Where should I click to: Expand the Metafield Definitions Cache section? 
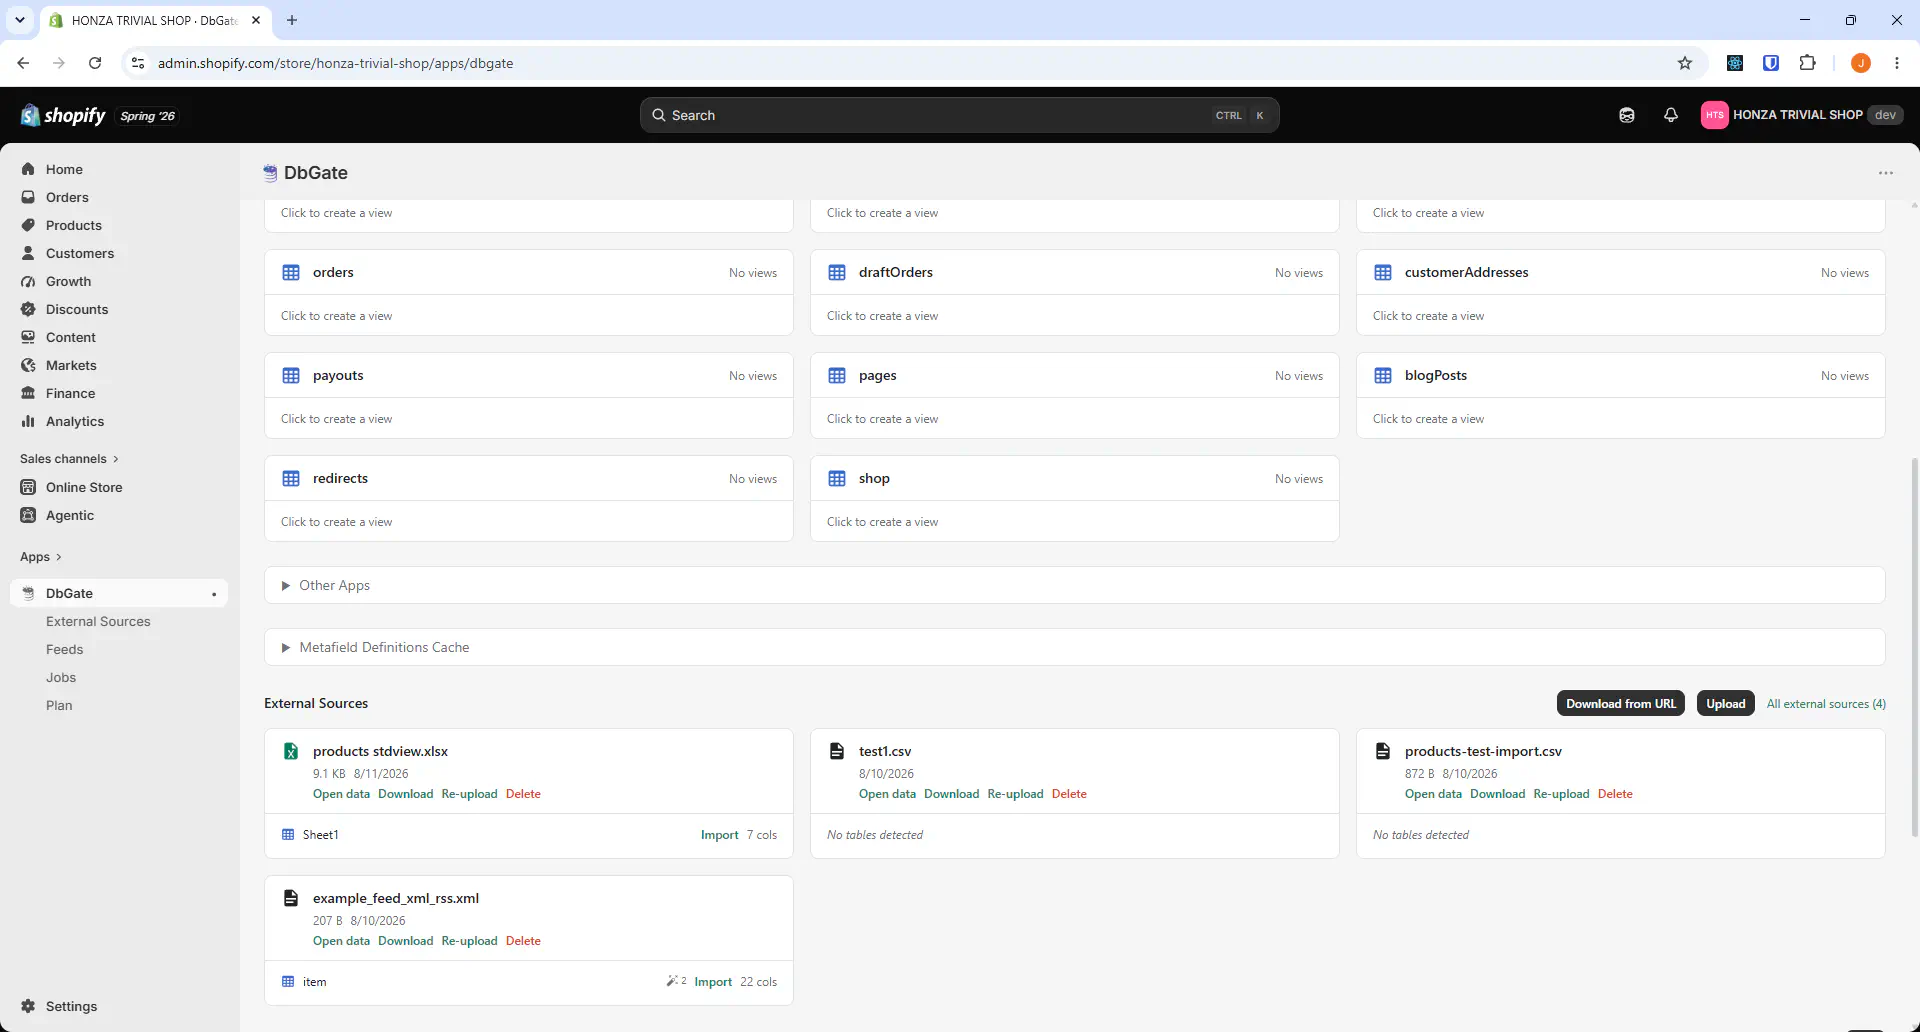1075,647
